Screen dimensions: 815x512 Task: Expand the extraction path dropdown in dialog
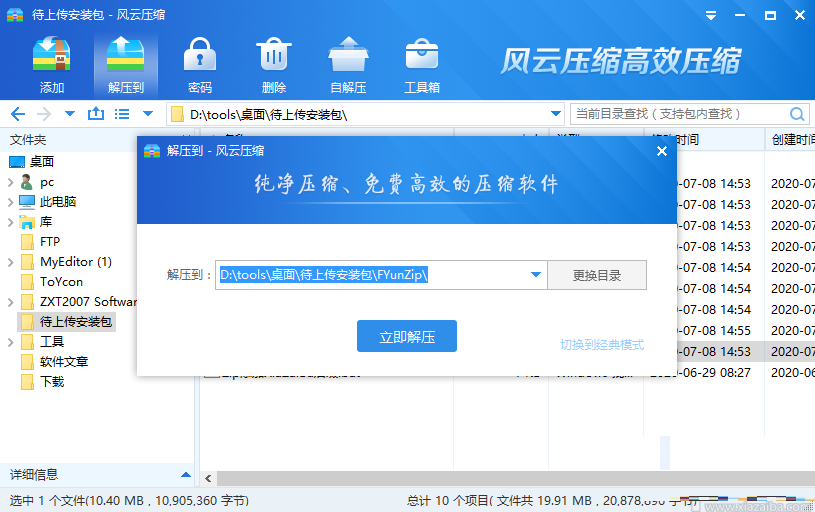point(536,275)
